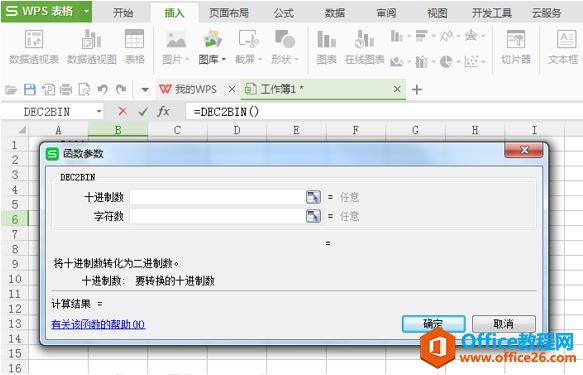Open the 开发工具 ribbon tab
The image size is (583, 375).
pyautogui.click(x=492, y=13)
